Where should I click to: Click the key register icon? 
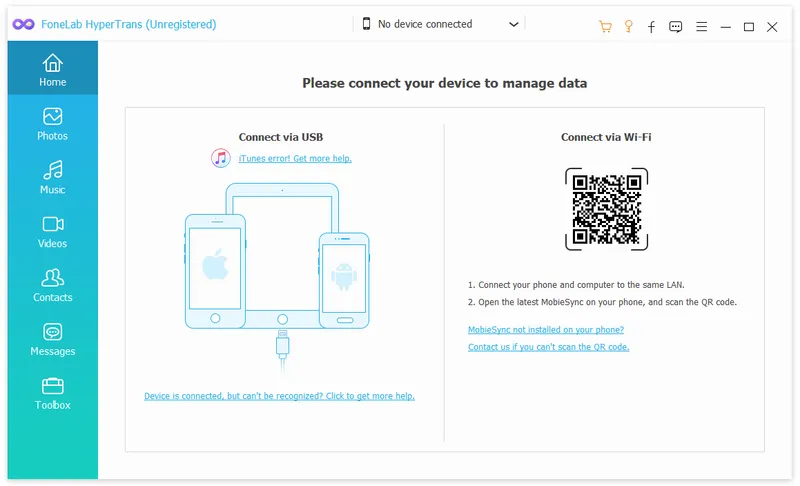(x=629, y=26)
